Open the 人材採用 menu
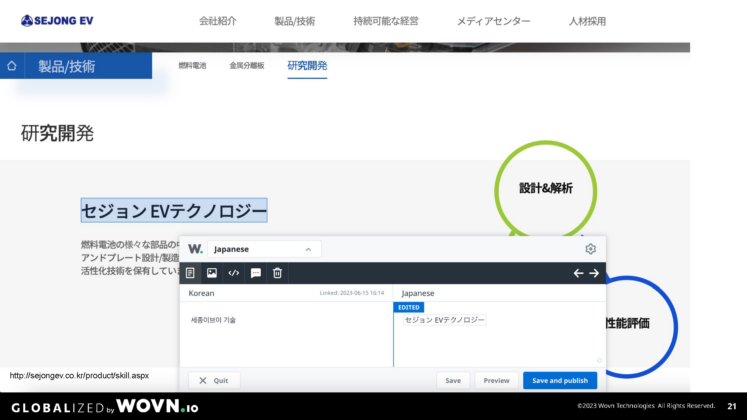The width and height of the screenshot is (747, 420). [587, 21]
